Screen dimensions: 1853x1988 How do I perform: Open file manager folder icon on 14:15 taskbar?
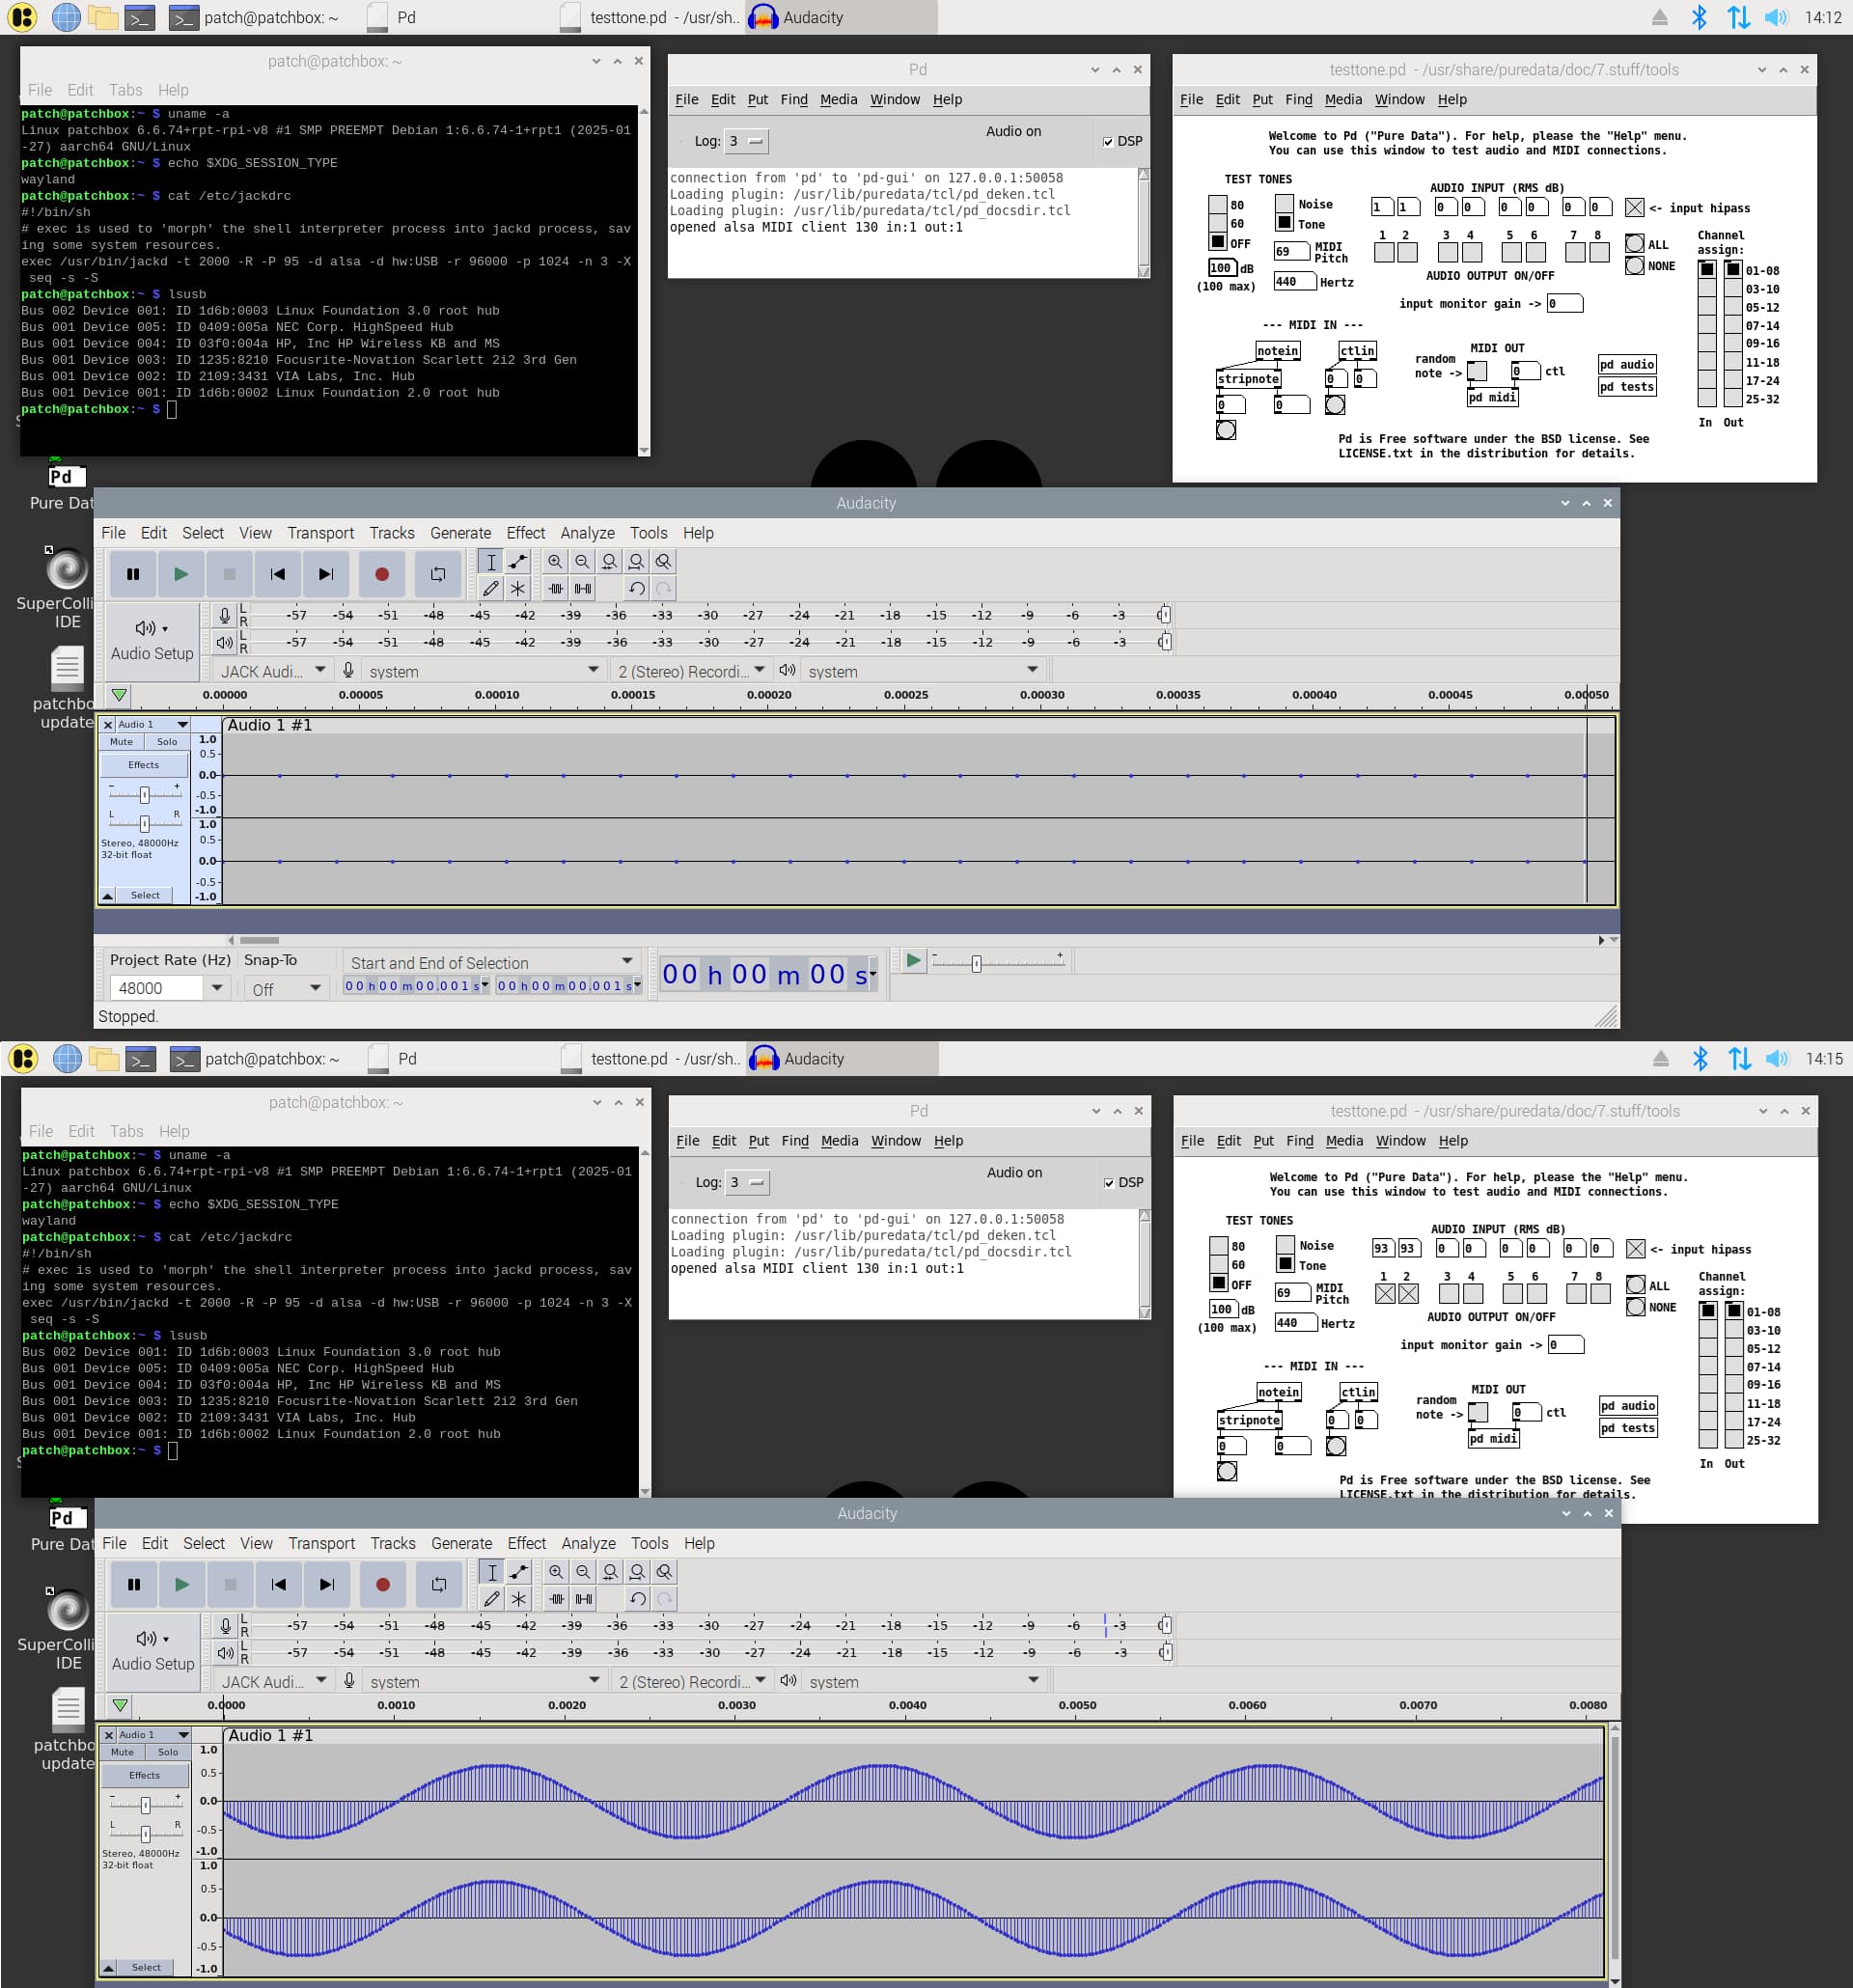[x=104, y=1058]
